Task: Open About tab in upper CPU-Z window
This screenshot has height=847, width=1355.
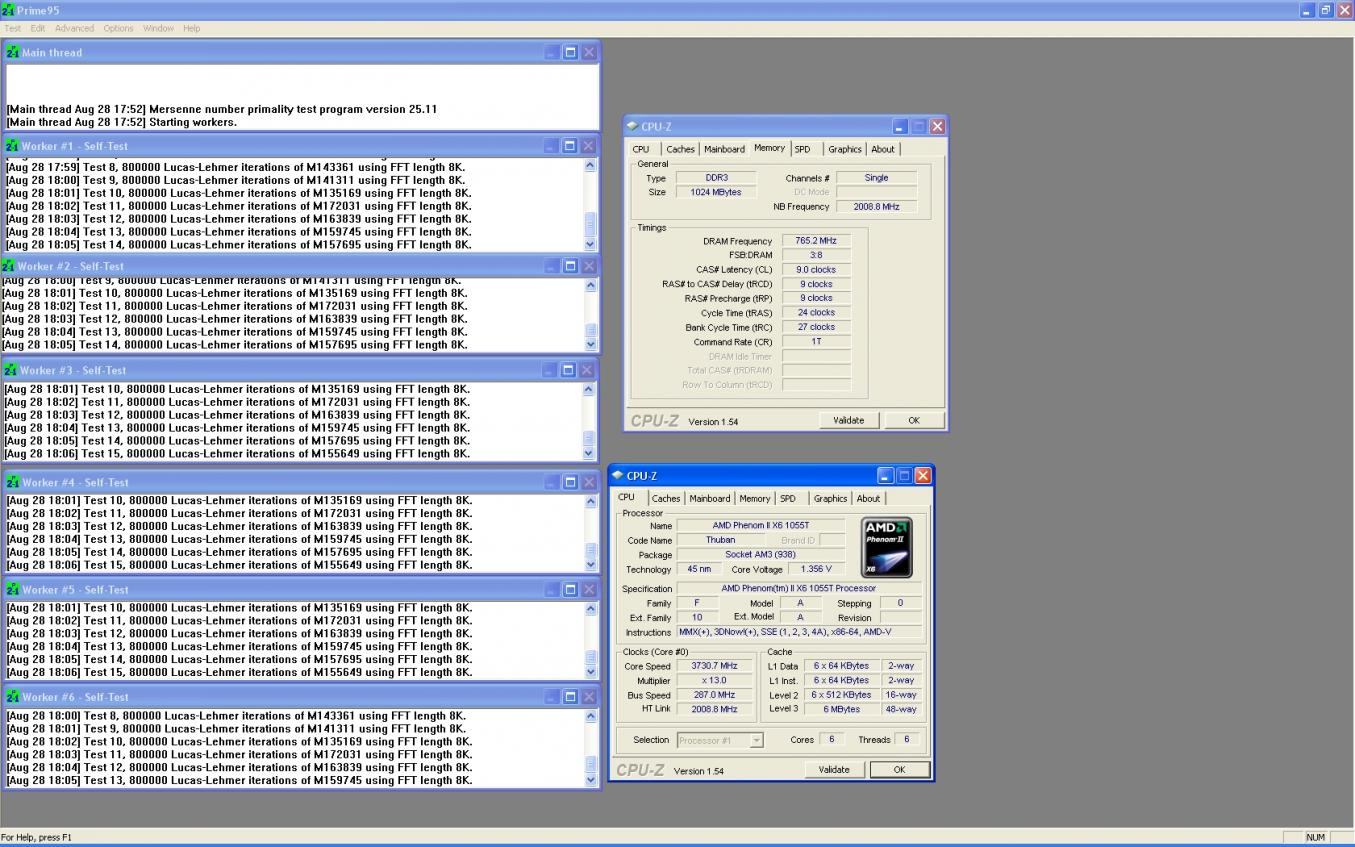Action: 883,149
